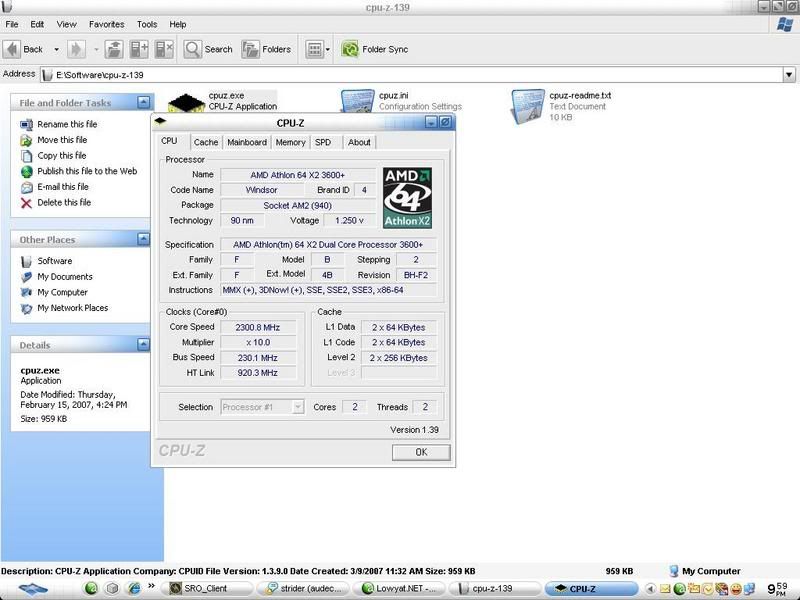Expand the address bar dropdown
800x600 pixels.
[790, 74]
